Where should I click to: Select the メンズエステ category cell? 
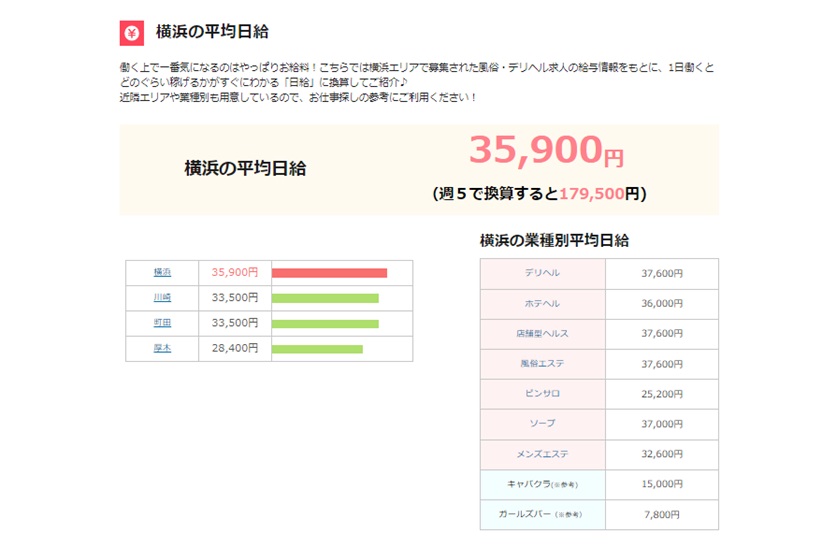[542, 454]
